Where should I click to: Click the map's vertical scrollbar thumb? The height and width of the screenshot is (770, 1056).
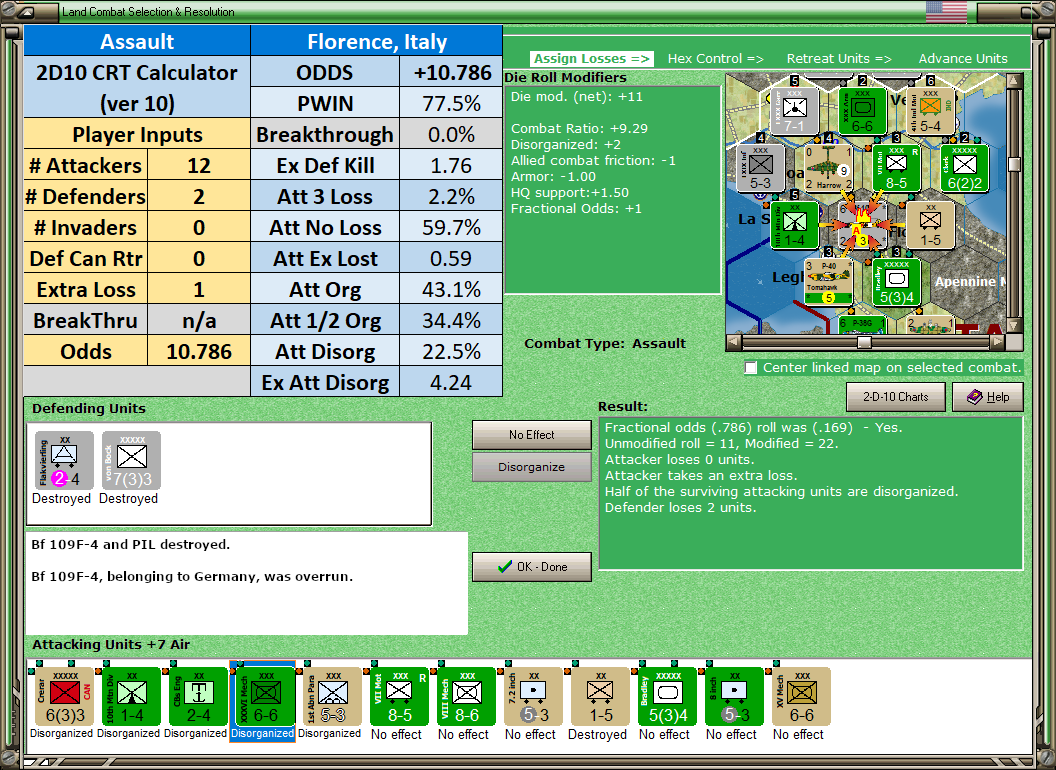click(x=1014, y=164)
